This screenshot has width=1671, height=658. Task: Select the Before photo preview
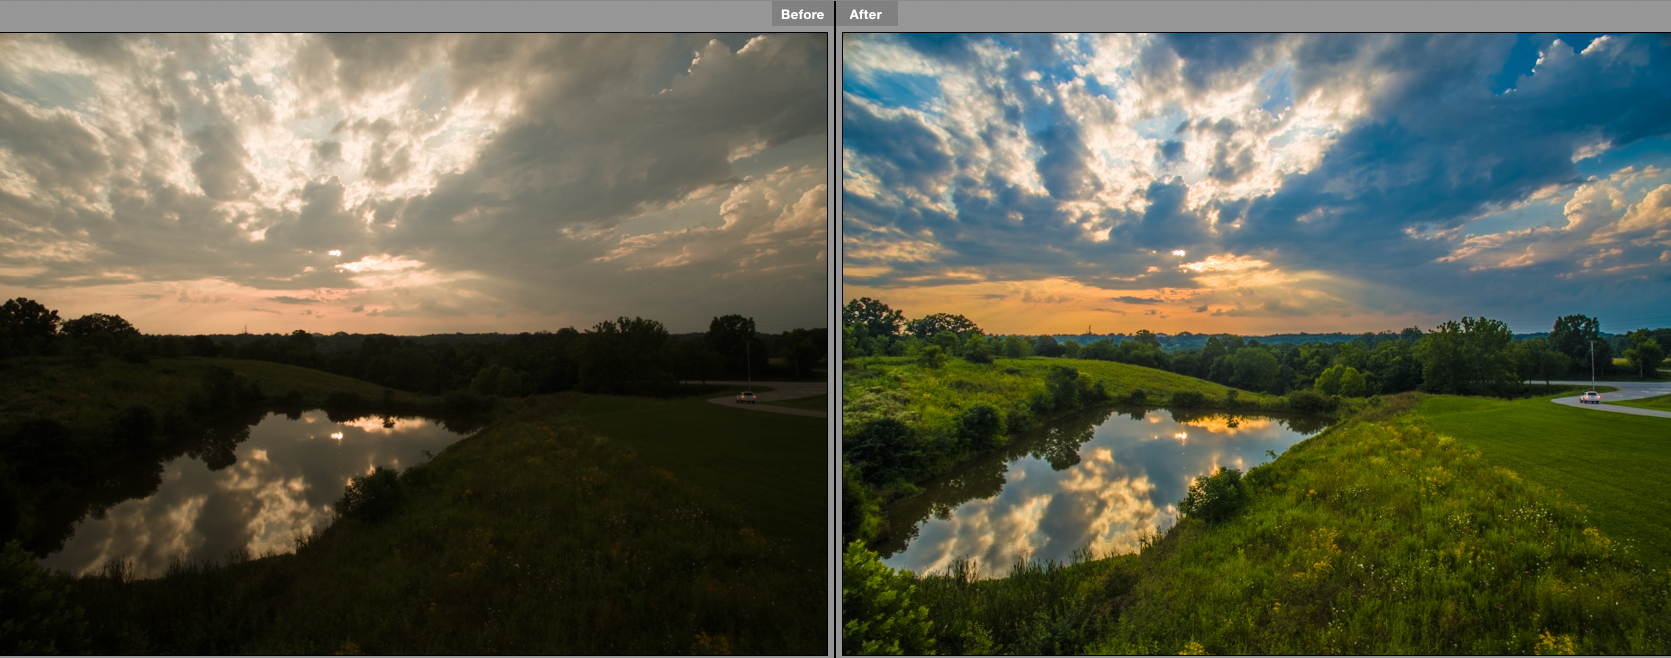click(x=414, y=344)
